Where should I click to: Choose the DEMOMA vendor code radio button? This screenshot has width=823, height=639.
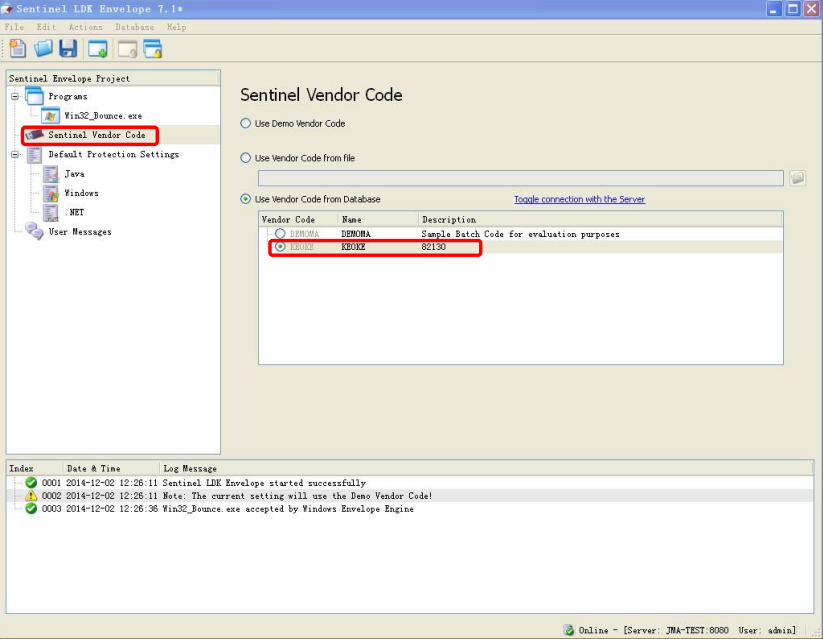[280, 234]
